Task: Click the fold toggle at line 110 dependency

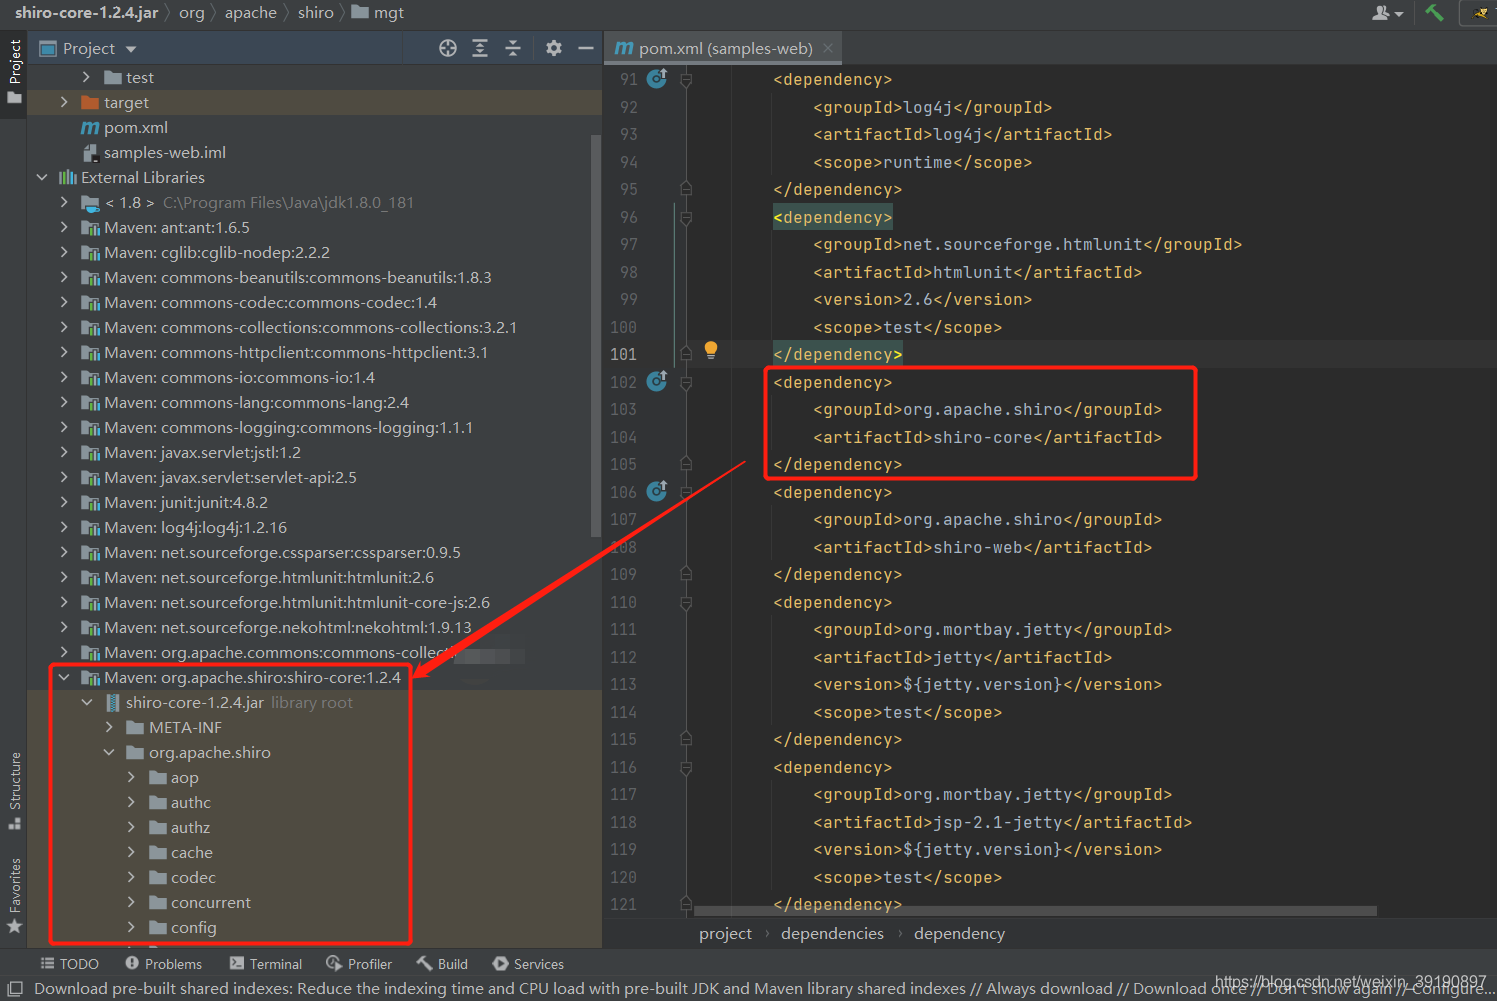Action: [686, 602]
